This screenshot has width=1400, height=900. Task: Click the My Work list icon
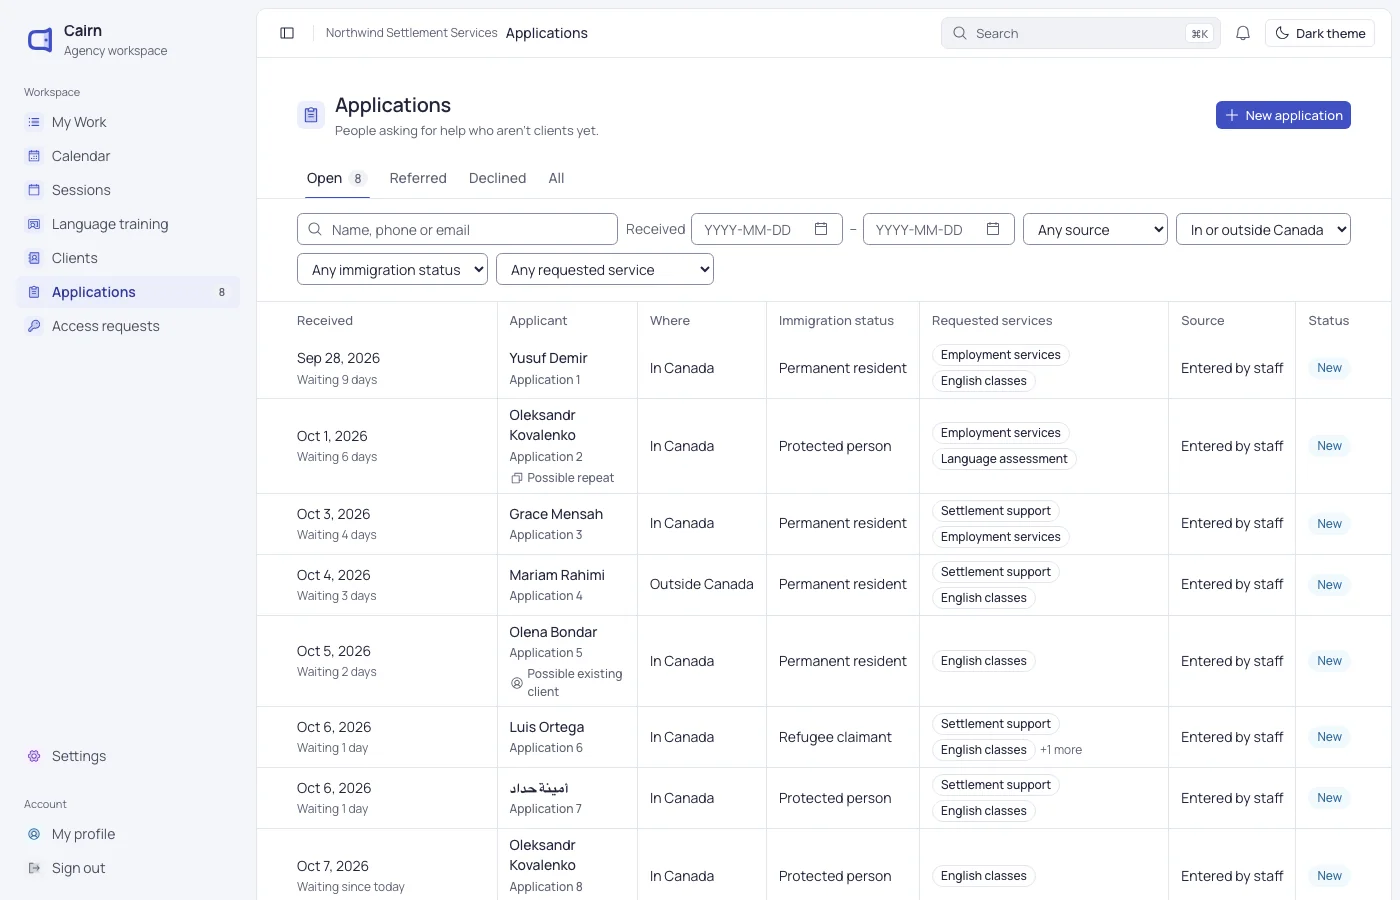[x=34, y=122]
